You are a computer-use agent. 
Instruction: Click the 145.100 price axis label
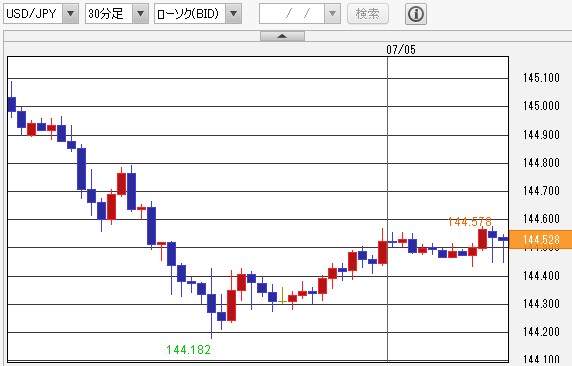[x=541, y=78]
